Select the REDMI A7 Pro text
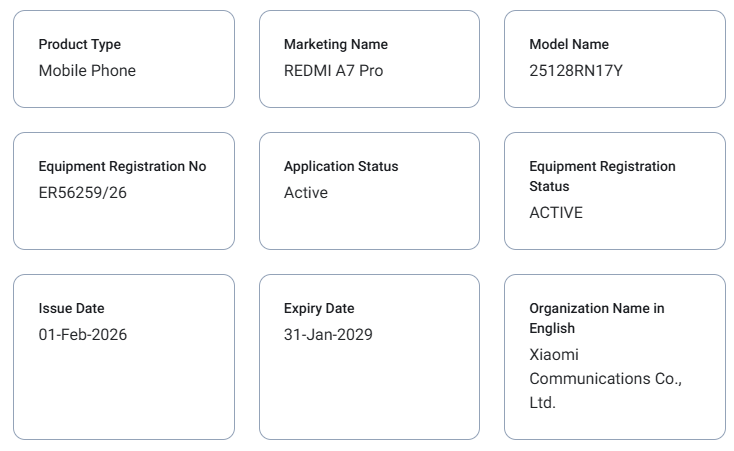This screenshot has width=734, height=451. pyautogui.click(x=333, y=70)
